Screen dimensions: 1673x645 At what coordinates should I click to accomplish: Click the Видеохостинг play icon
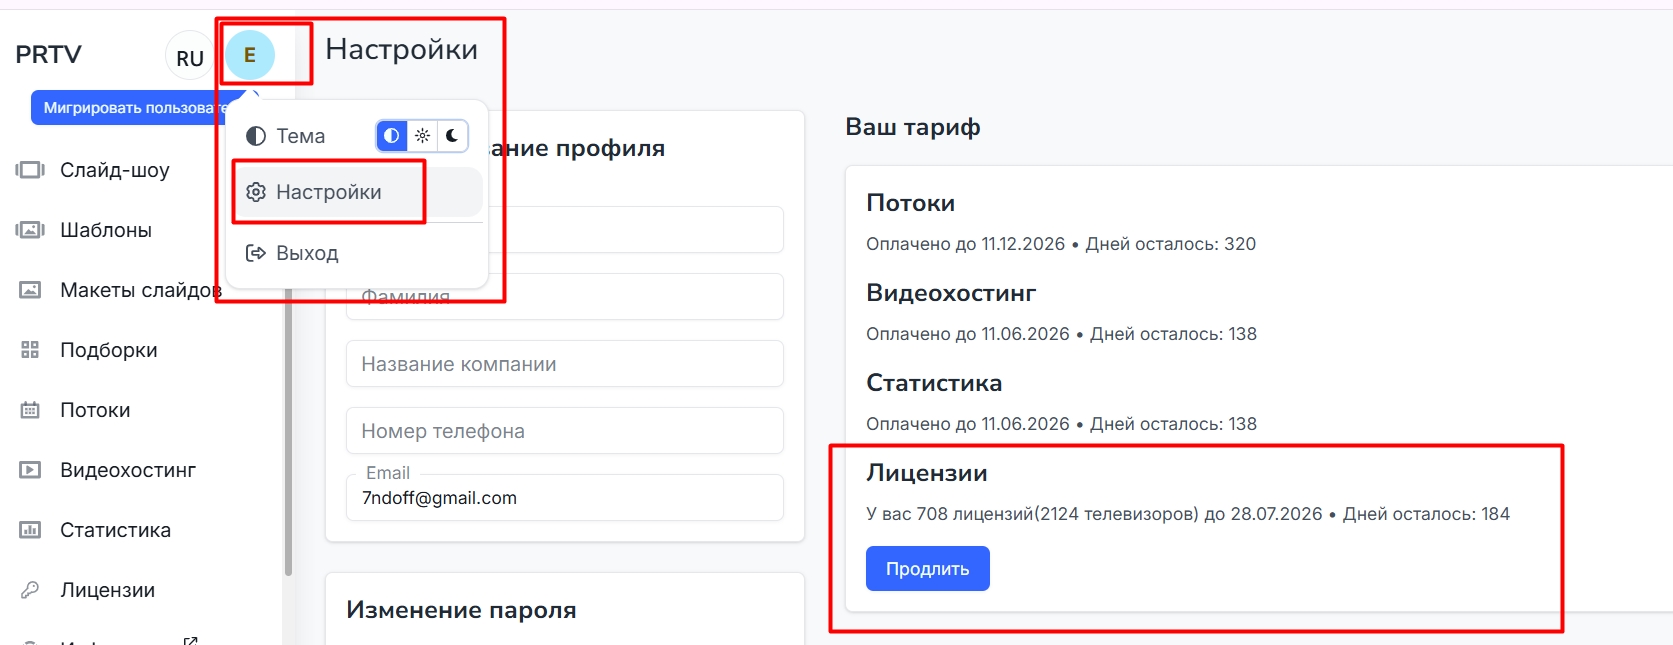click(30, 470)
